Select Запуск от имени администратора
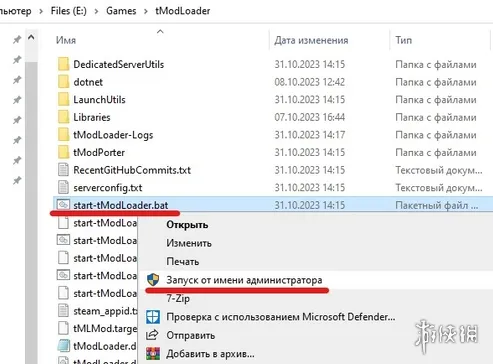The width and height of the screenshot is (493, 364). pyautogui.click(x=244, y=280)
